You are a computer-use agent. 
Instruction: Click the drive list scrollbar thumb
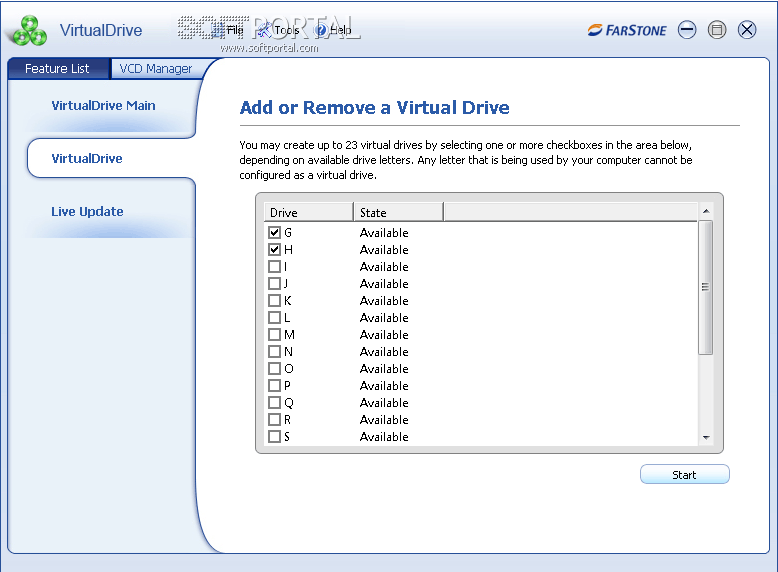tap(705, 287)
